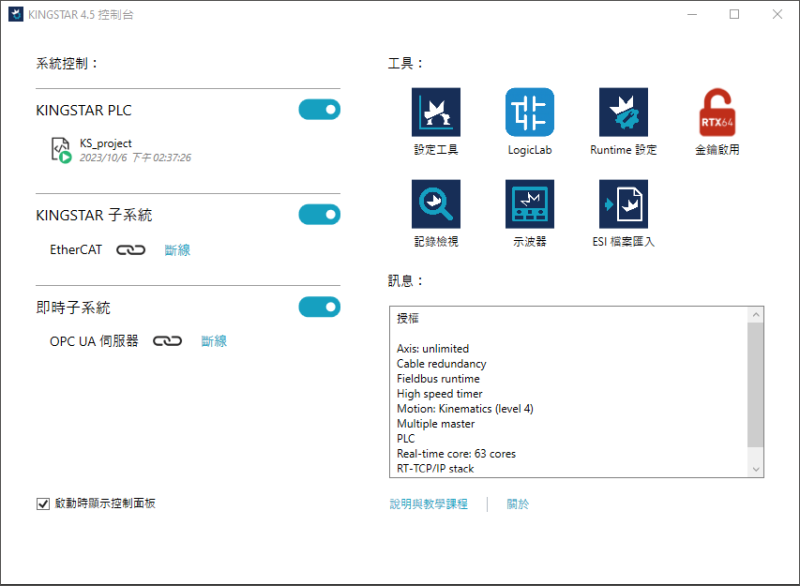Click the KINGSTAR app icon in title bar
Image resolution: width=800 pixels, height=586 pixels.
click(x=16, y=14)
